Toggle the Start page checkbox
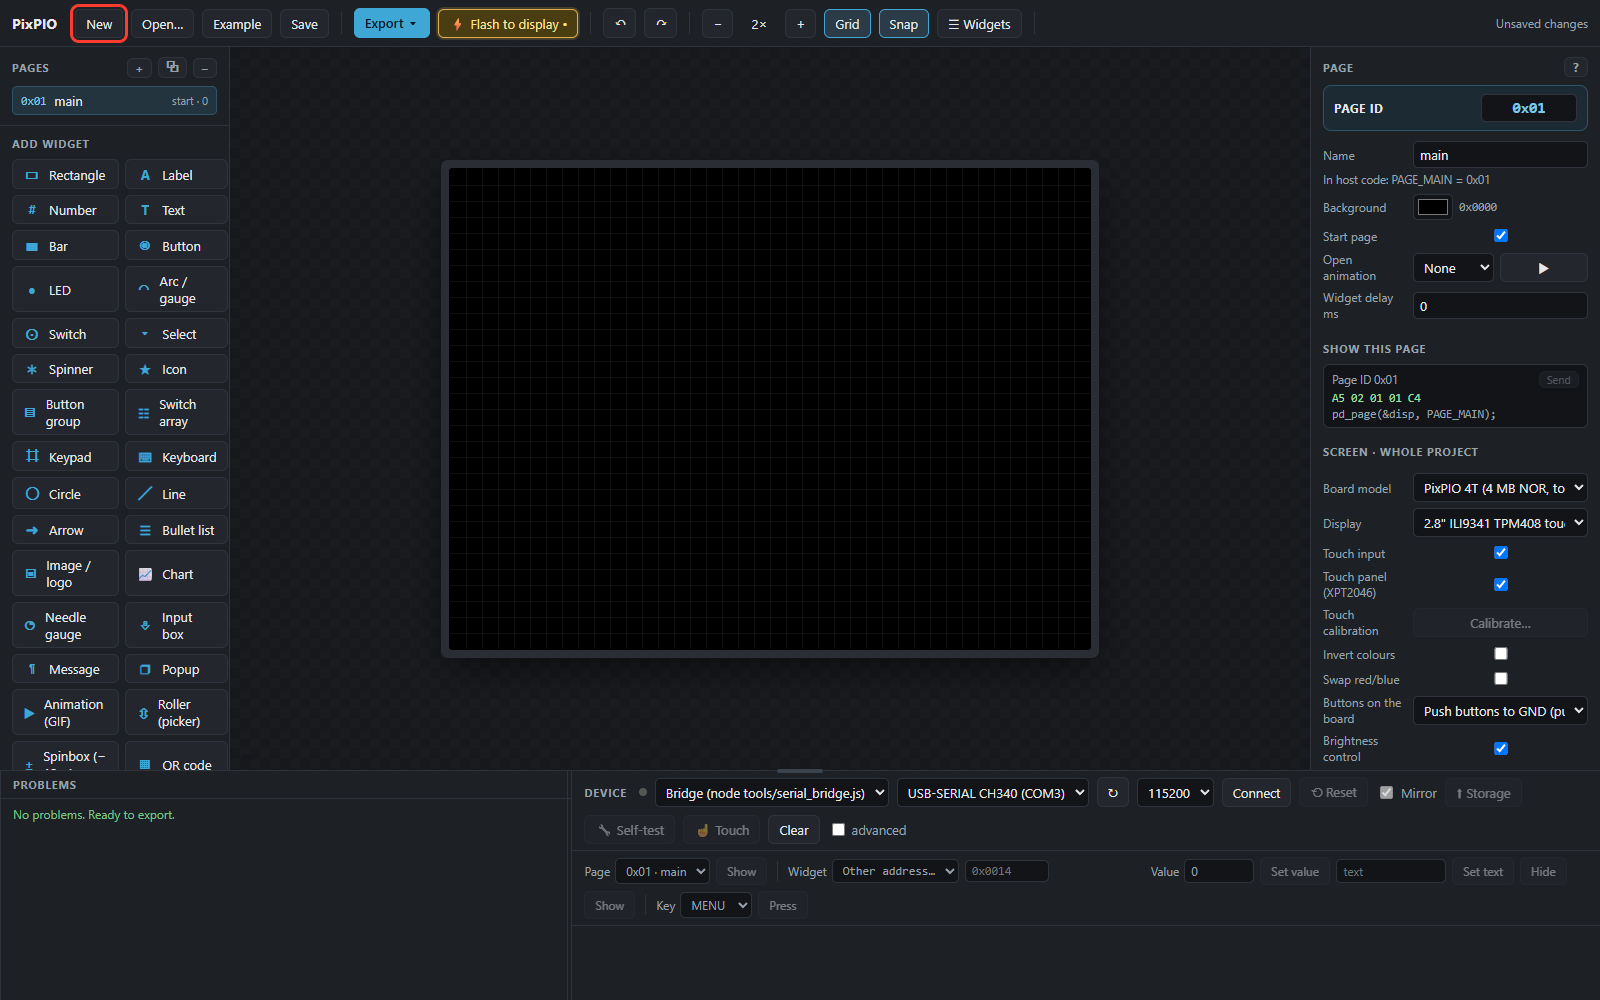The image size is (1600, 1000). 1501,236
